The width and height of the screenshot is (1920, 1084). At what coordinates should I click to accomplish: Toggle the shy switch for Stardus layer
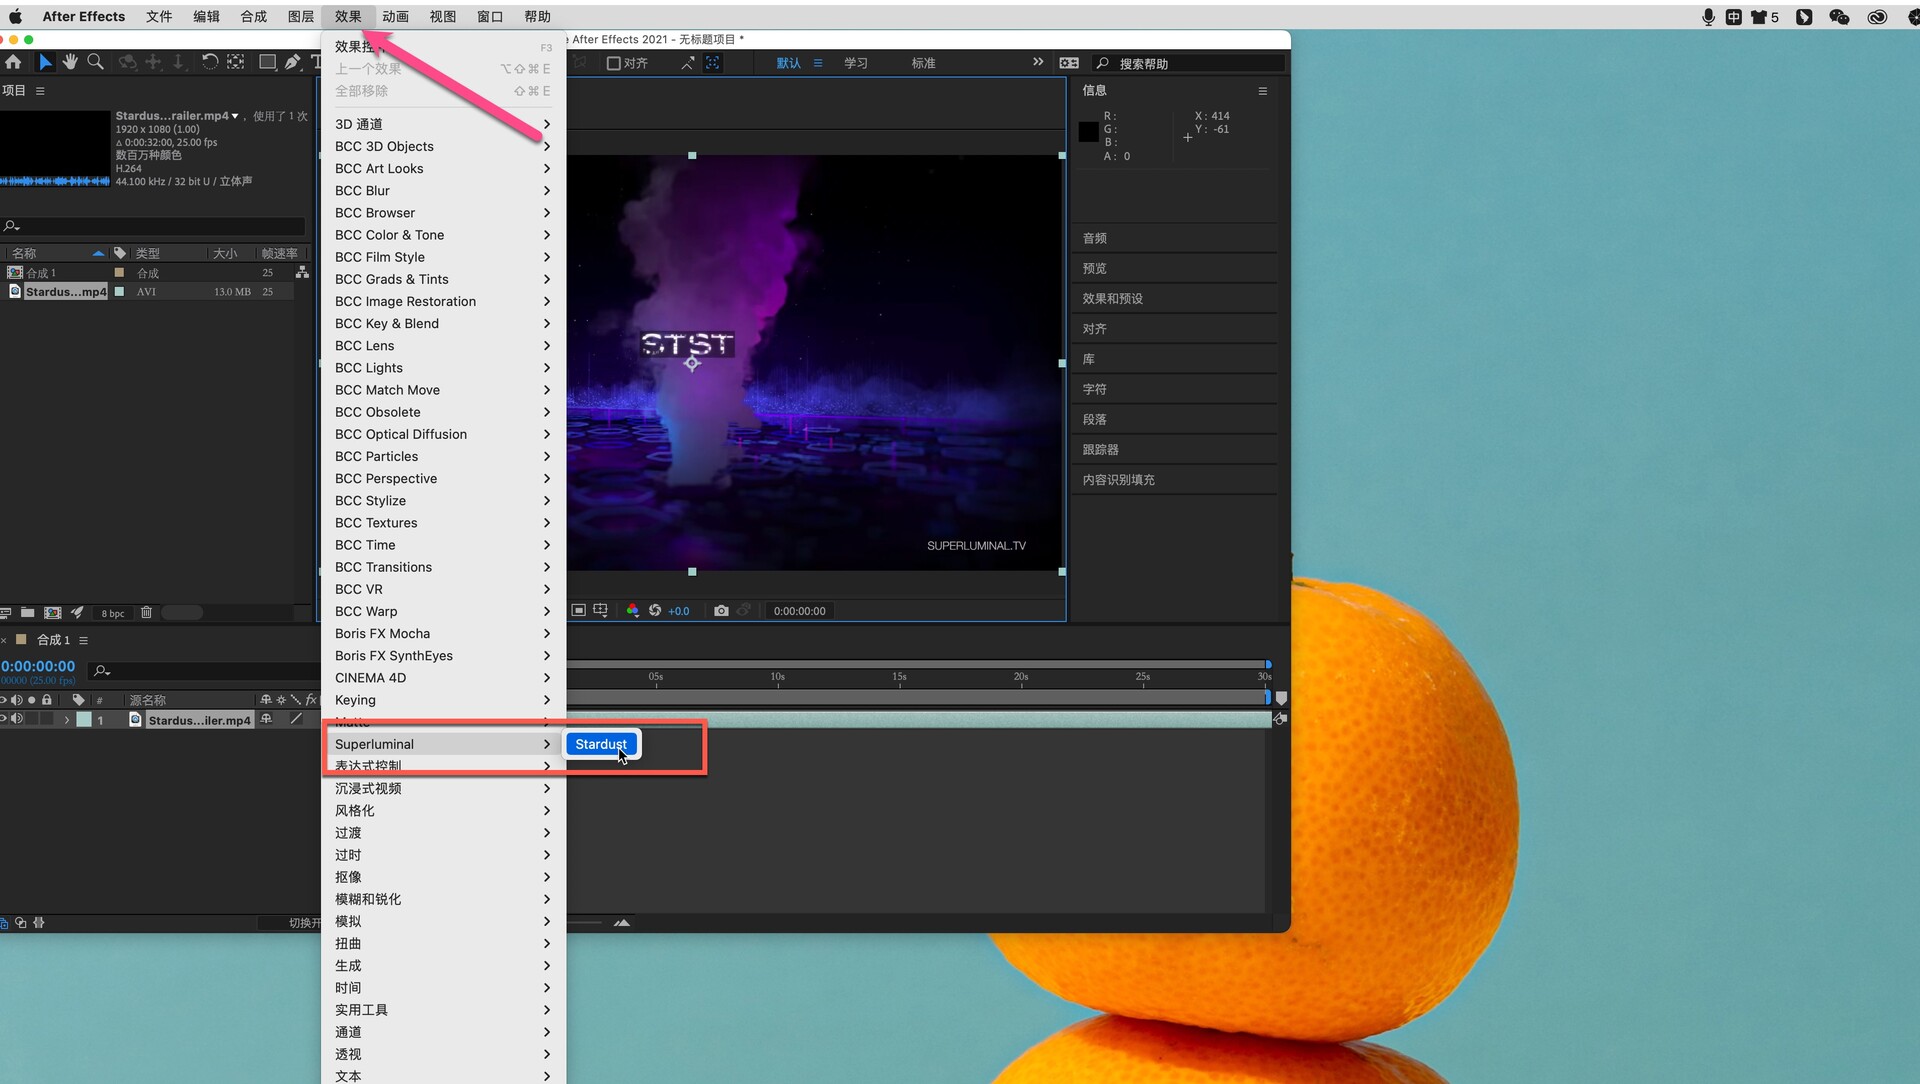point(266,719)
